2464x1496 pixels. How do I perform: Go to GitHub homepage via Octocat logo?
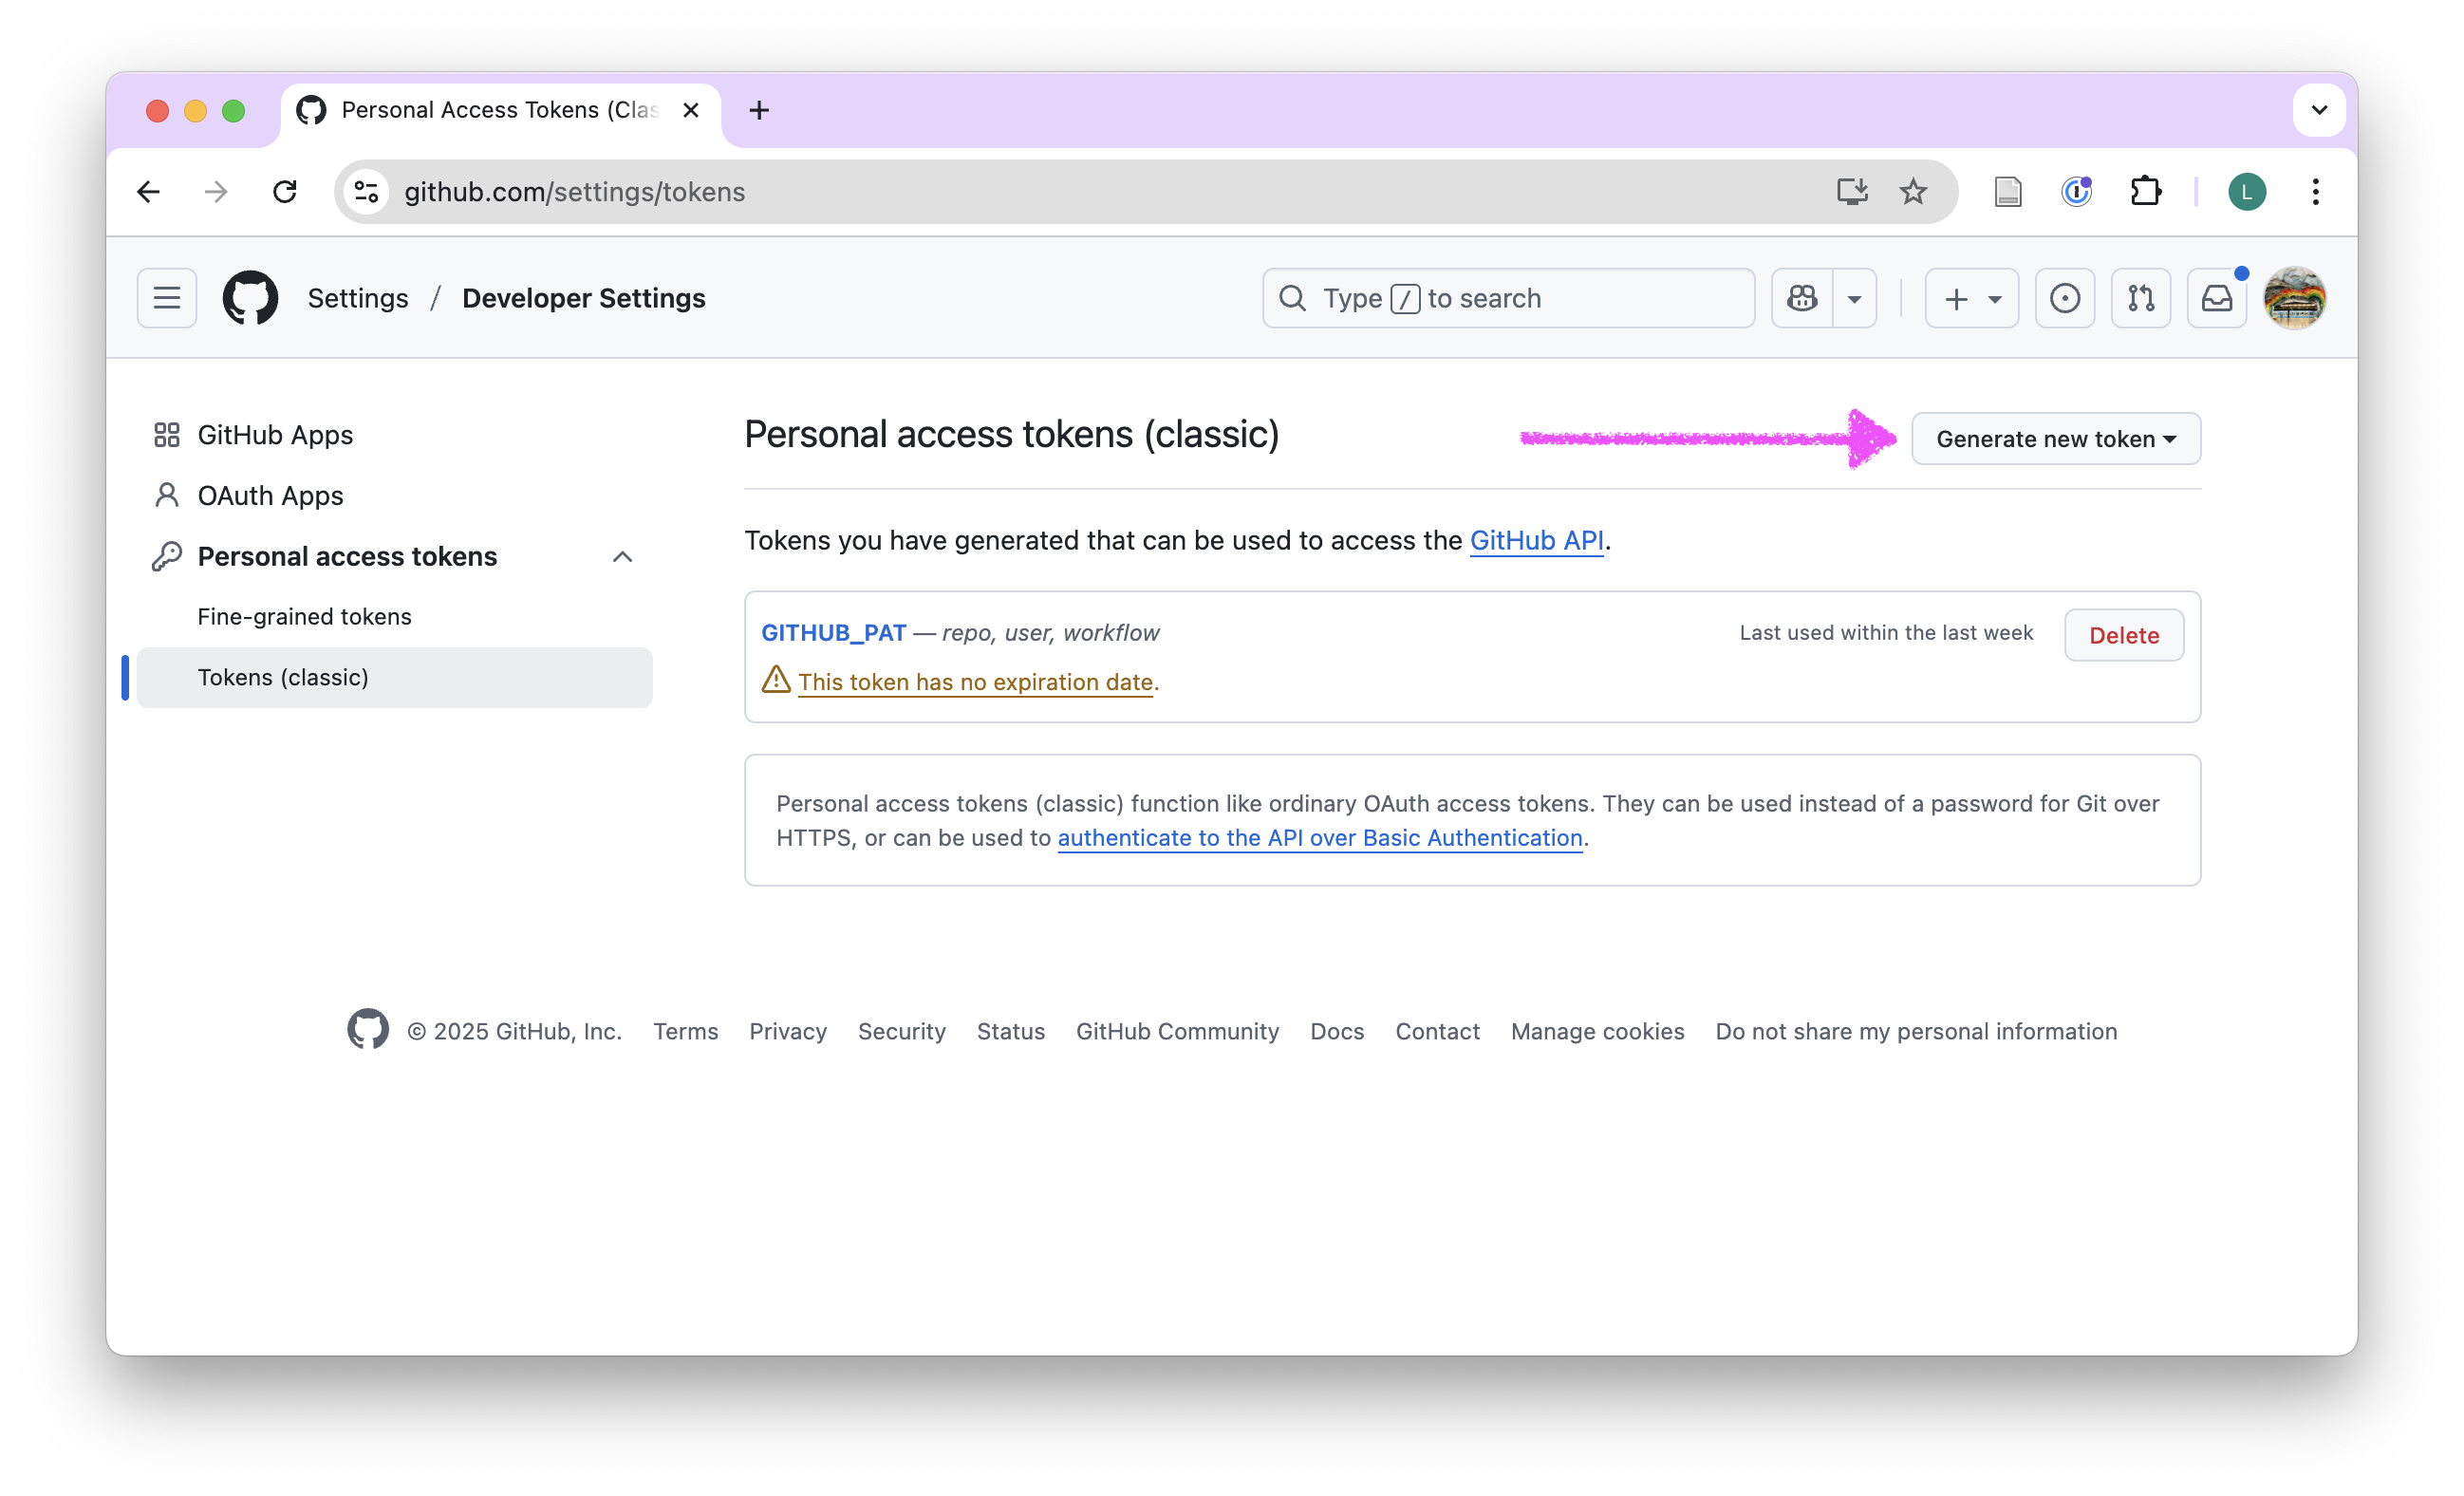250,298
